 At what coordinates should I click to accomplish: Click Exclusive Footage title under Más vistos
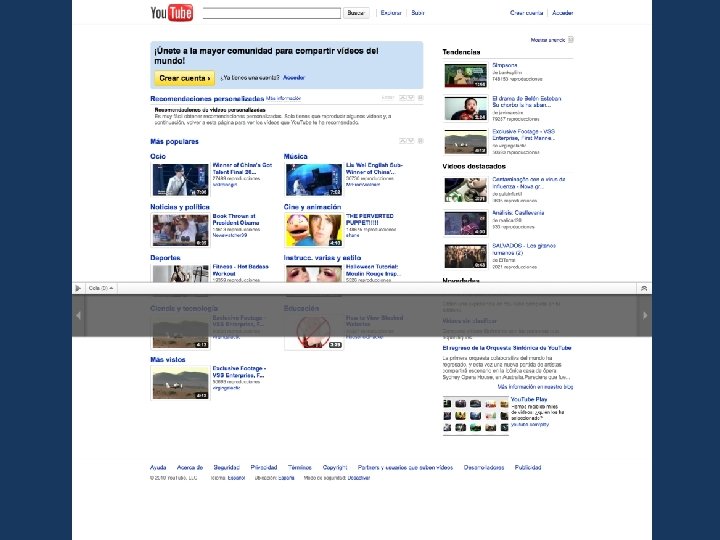[x=239, y=372]
